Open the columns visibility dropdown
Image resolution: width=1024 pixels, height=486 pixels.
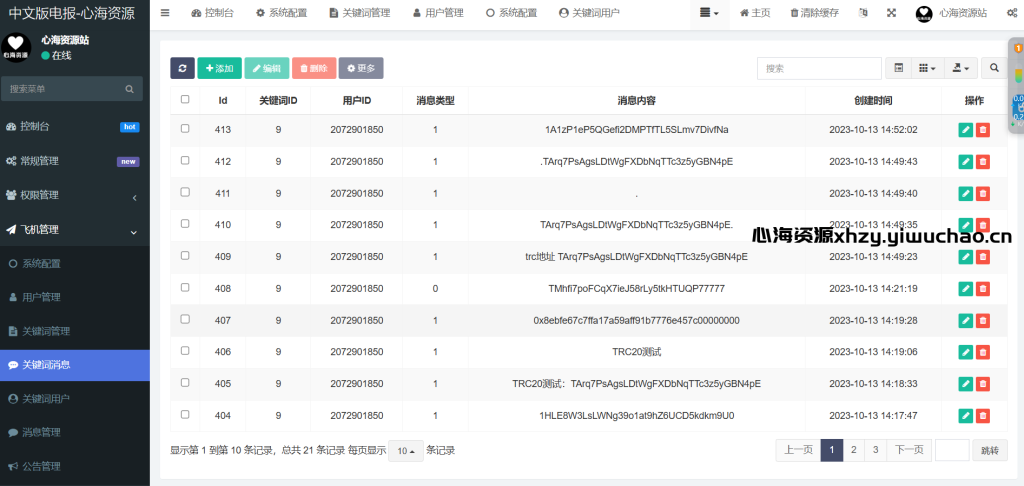click(x=927, y=68)
